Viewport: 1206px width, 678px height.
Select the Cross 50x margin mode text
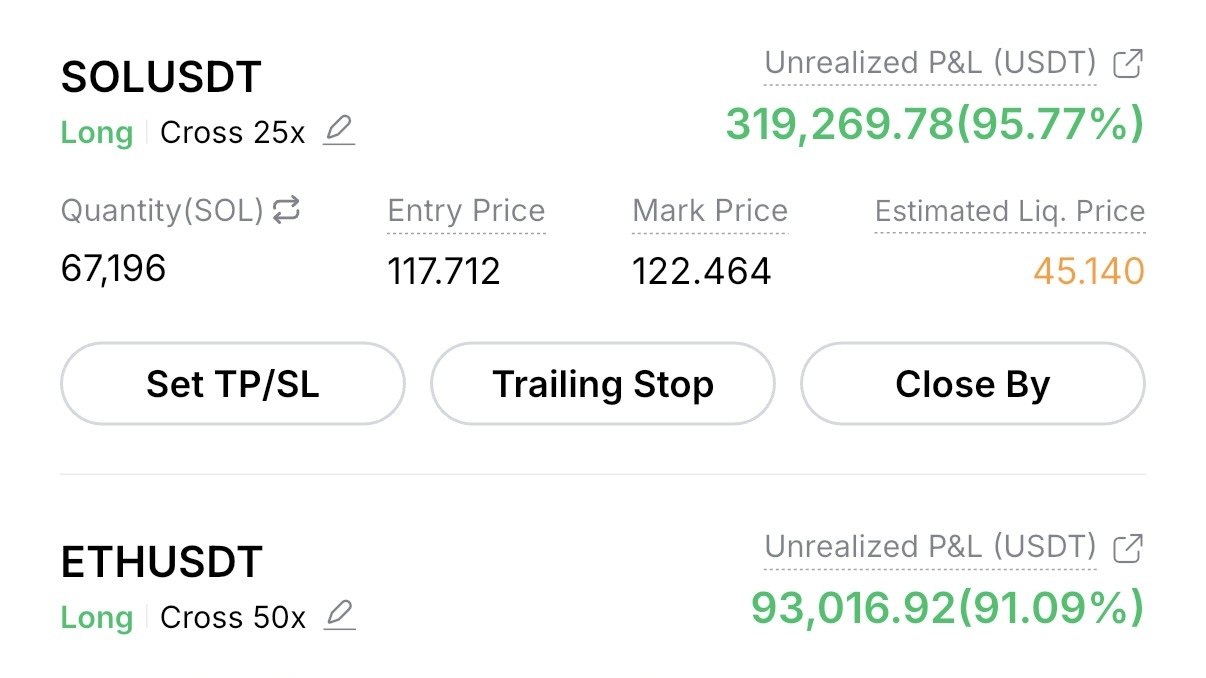233,617
